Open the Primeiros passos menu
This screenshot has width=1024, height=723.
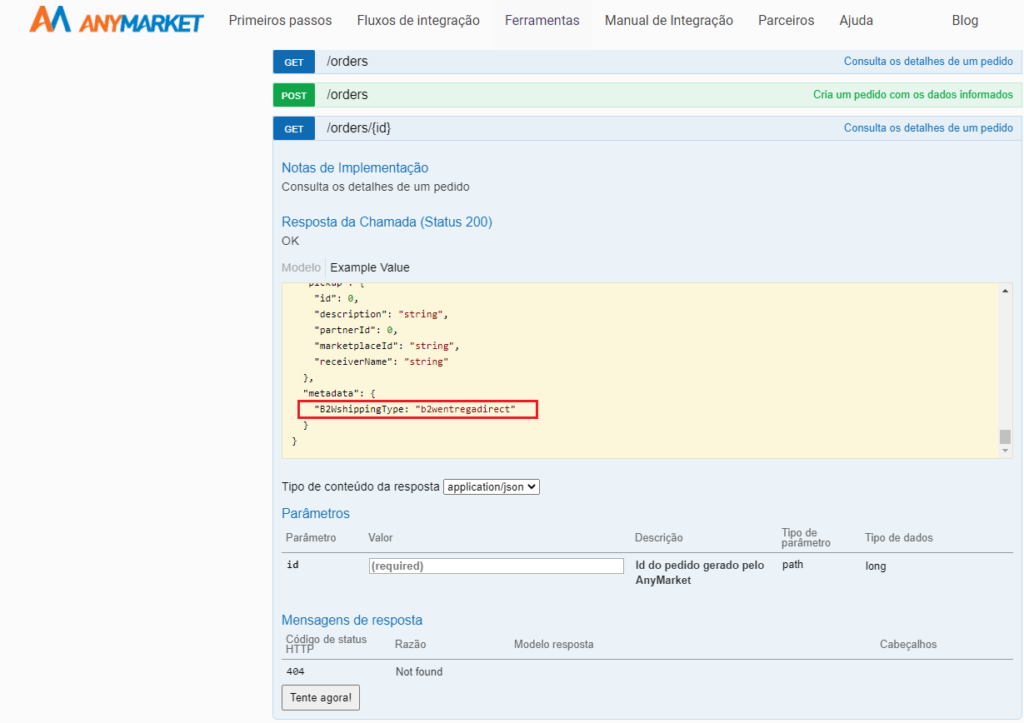click(280, 20)
